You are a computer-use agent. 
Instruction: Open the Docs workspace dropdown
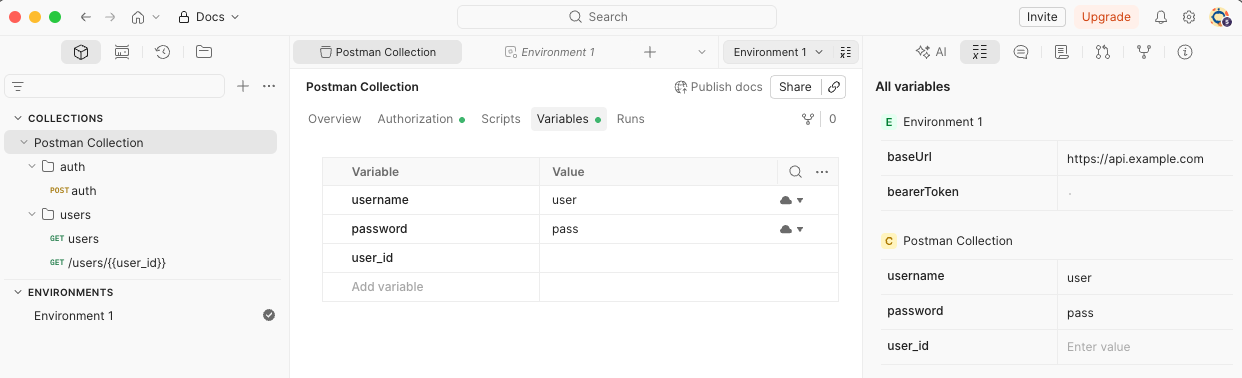point(209,17)
